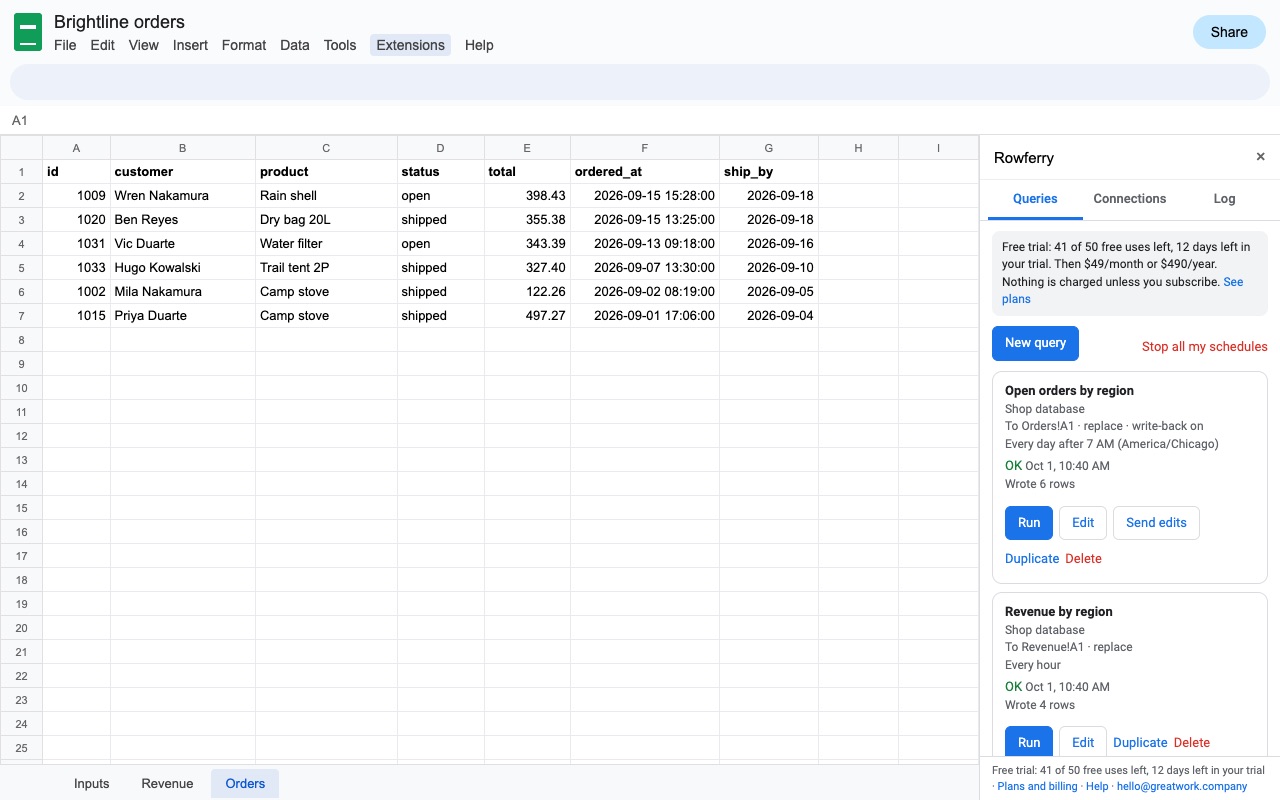Open the Insert menu

coord(190,45)
